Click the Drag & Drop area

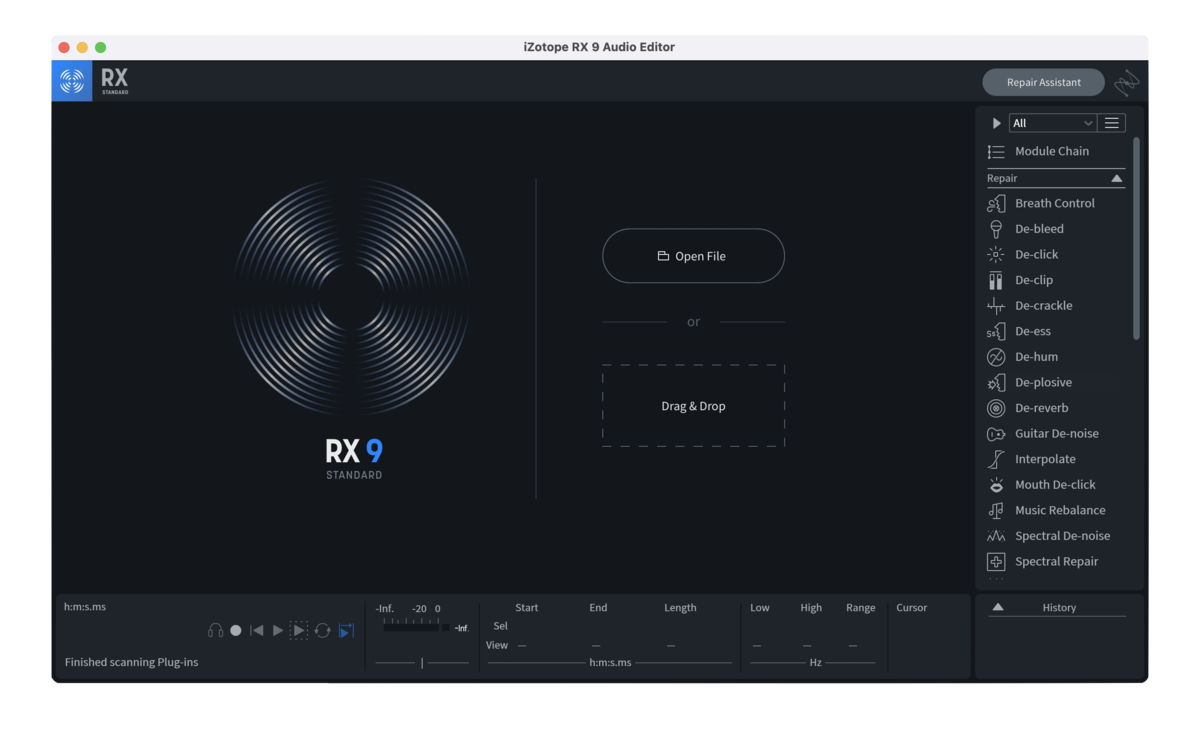pos(693,406)
